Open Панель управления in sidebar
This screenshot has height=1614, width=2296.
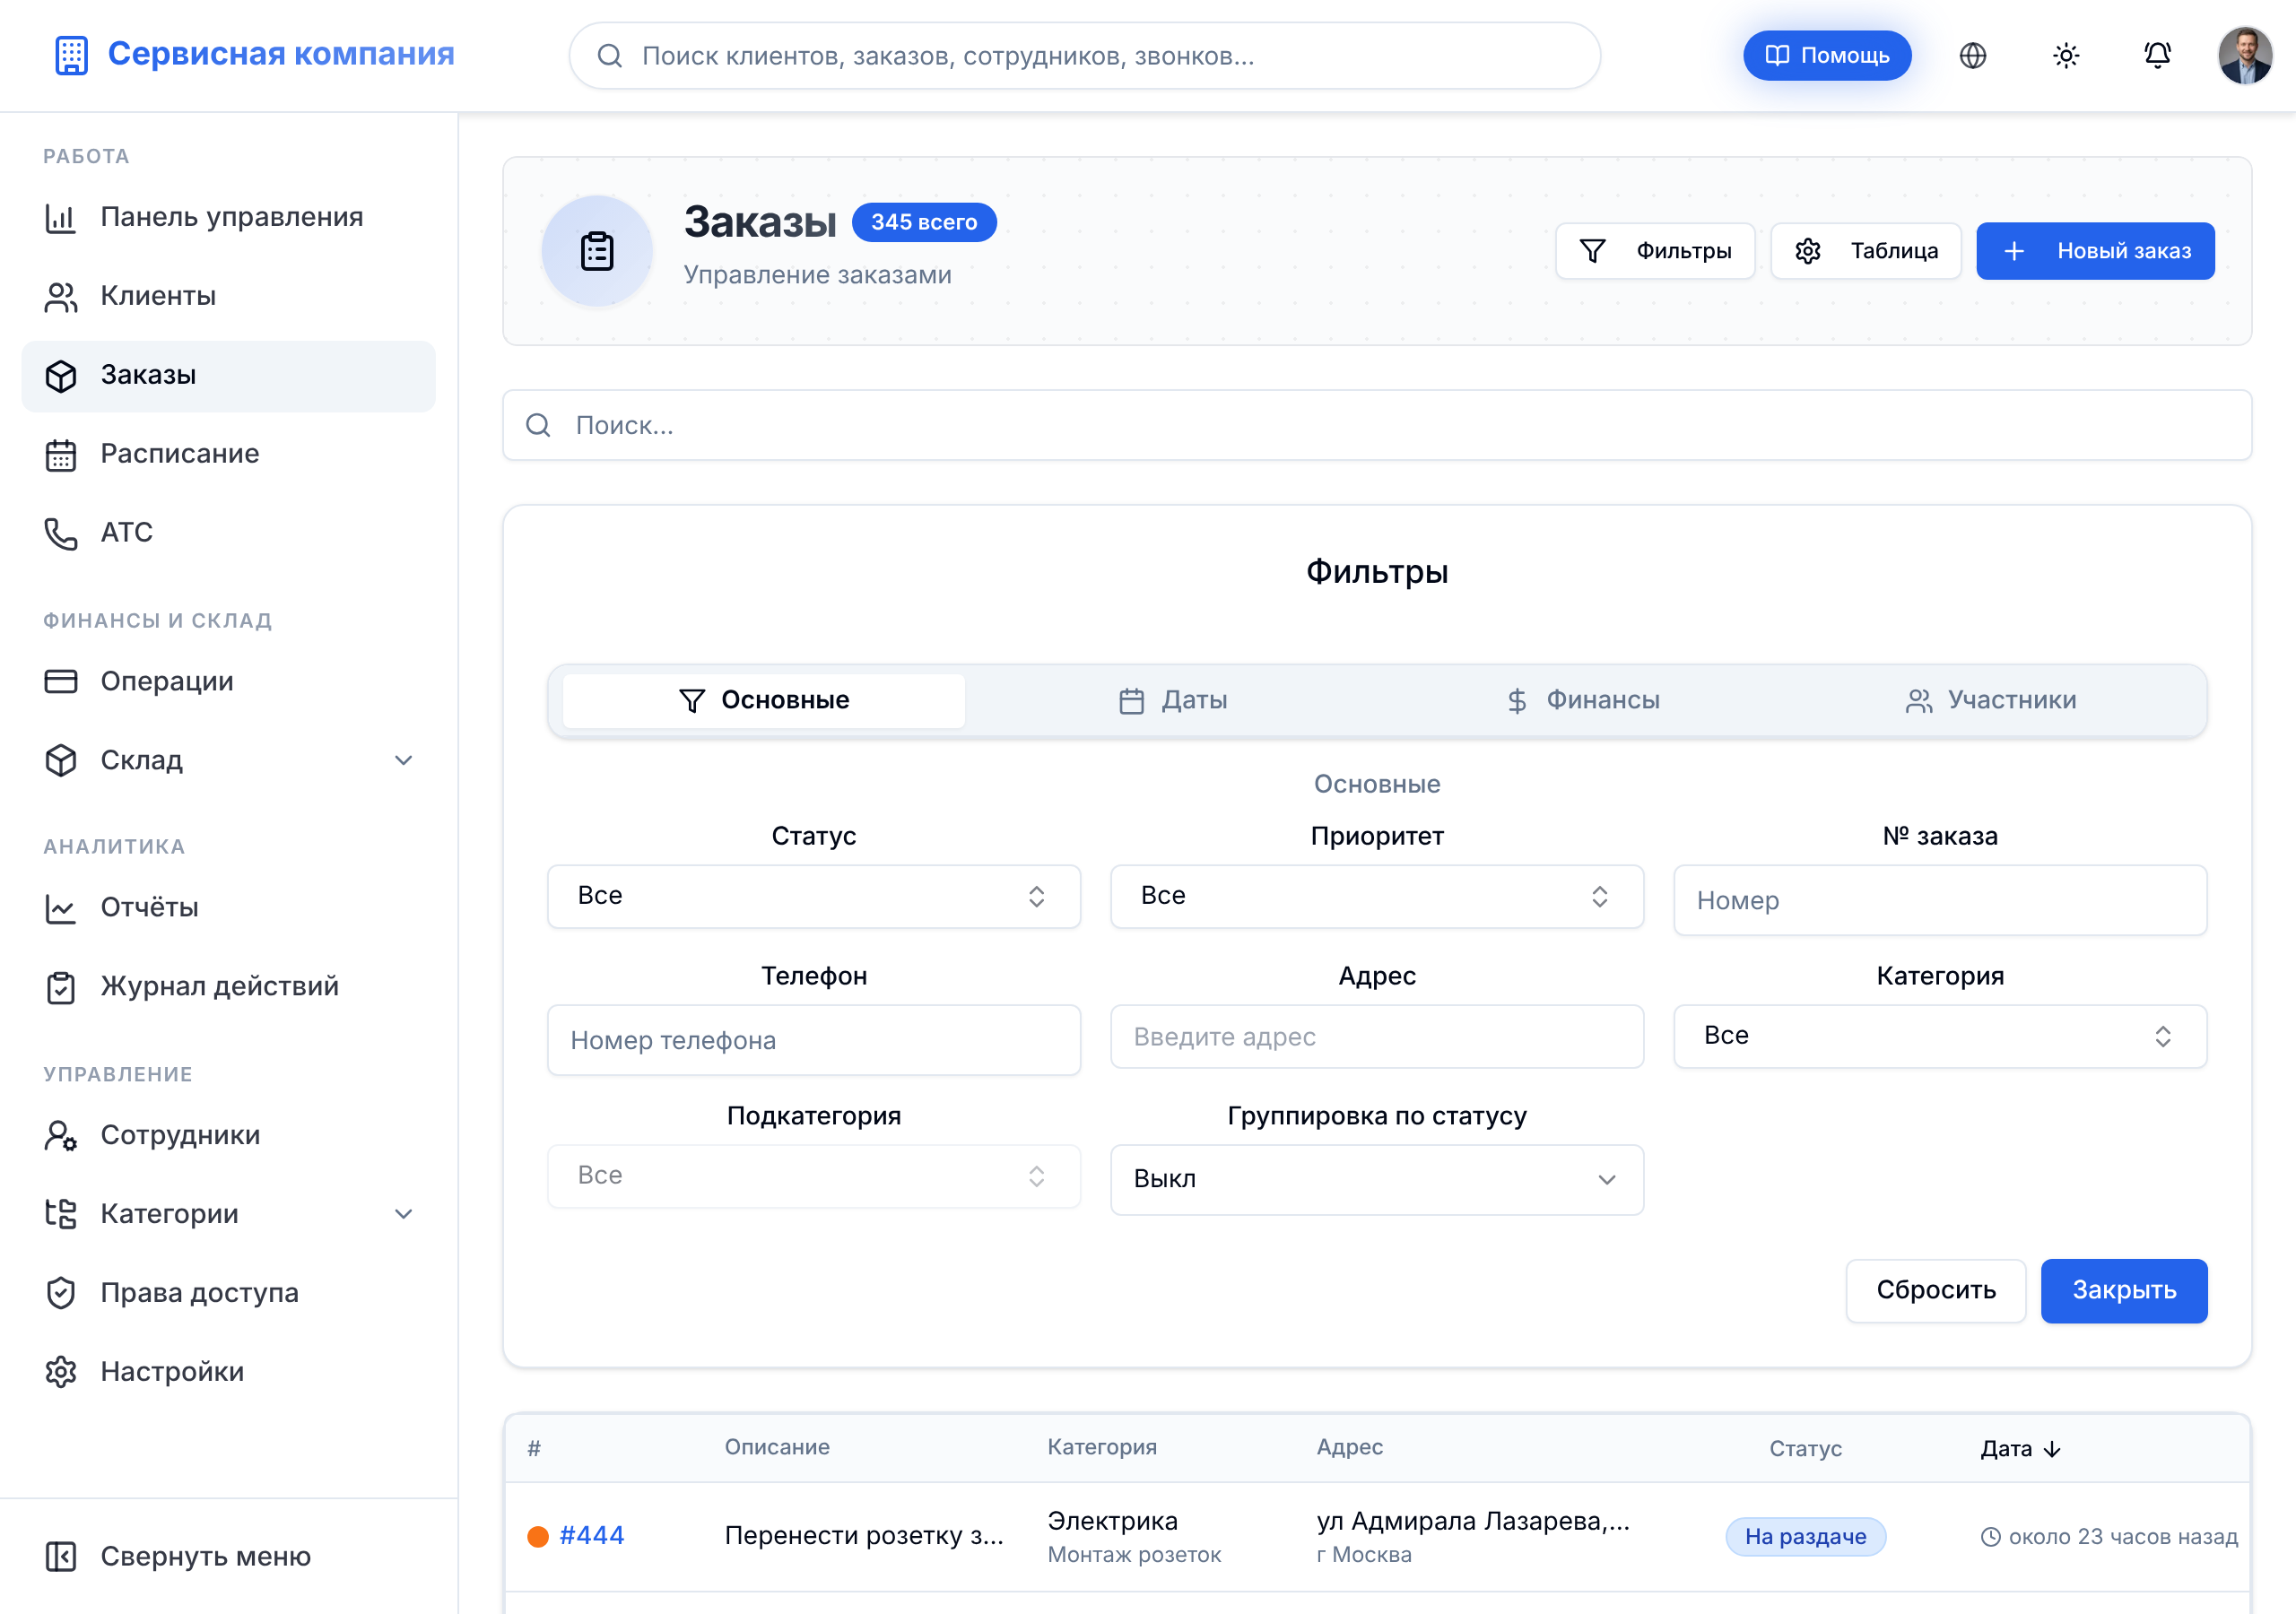[228, 217]
